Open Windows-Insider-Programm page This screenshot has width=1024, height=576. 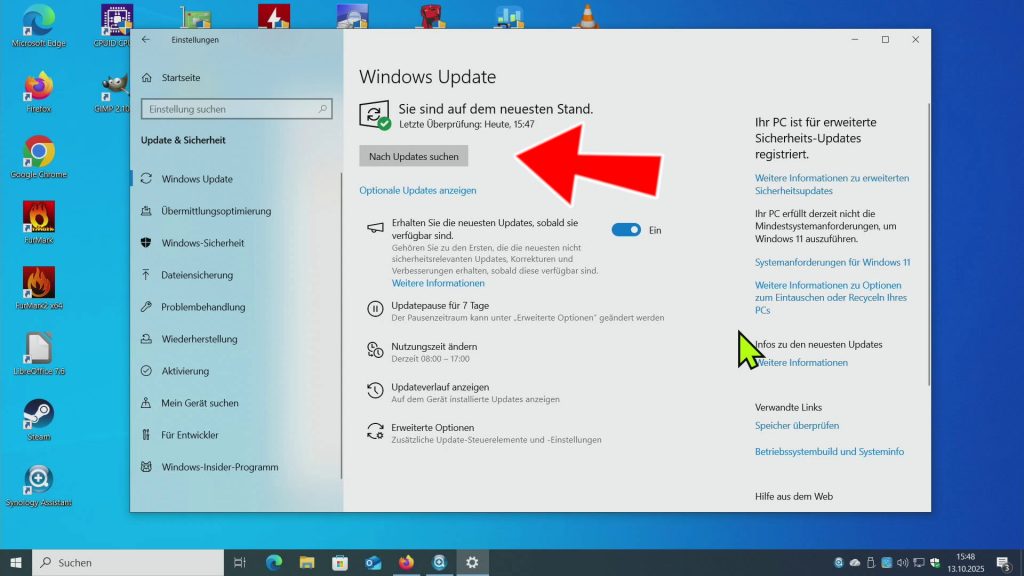pyautogui.click(x=219, y=467)
